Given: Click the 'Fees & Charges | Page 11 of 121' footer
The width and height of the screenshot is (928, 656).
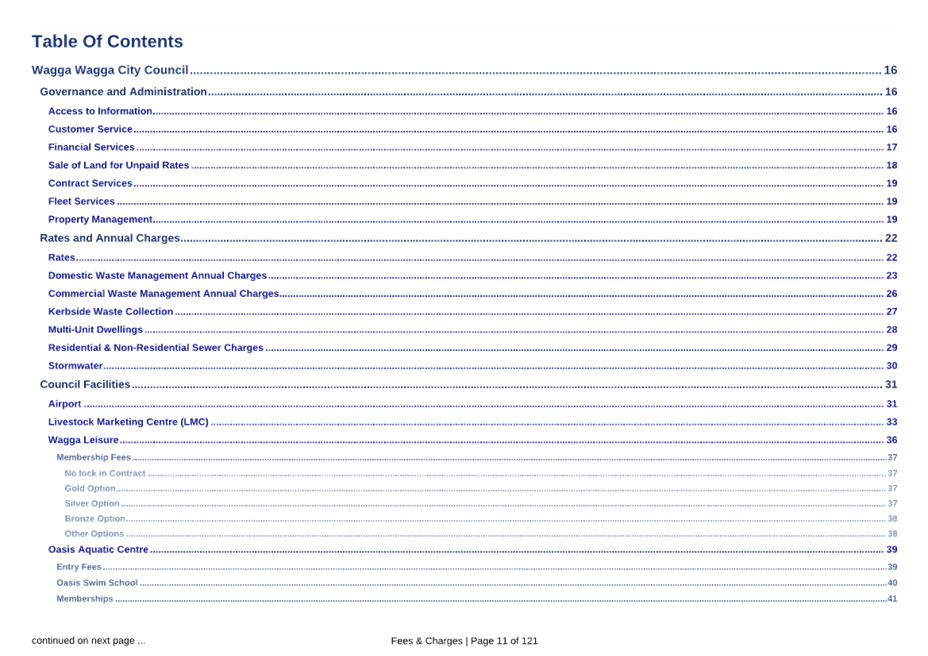Looking at the screenshot, I should (464, 641).
